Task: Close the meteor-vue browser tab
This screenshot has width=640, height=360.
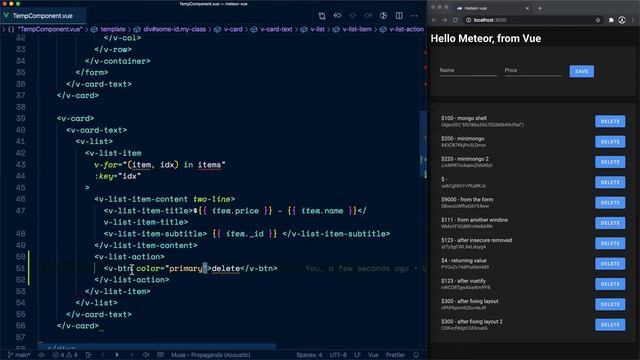Action: (x=527, y=8)
